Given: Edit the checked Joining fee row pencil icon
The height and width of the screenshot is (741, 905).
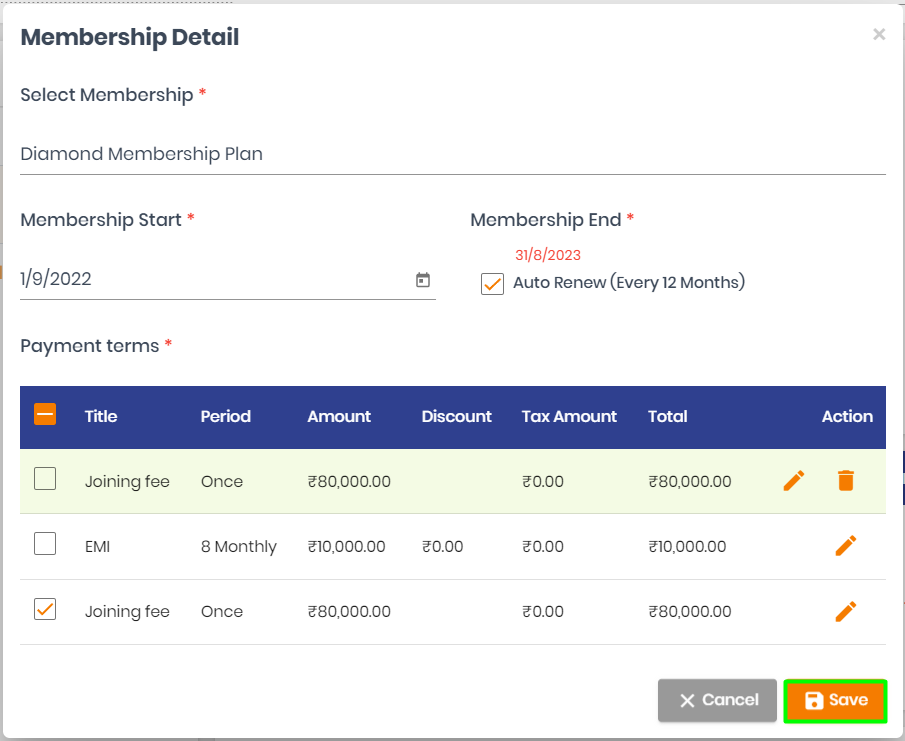Looking at the screenshot, I should (846, 611).
